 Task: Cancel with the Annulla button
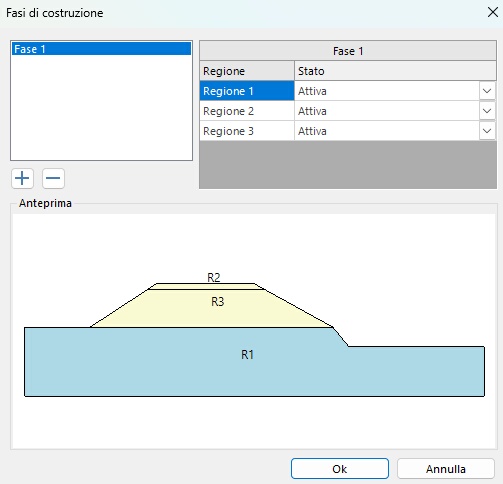(x=446, y=469)
